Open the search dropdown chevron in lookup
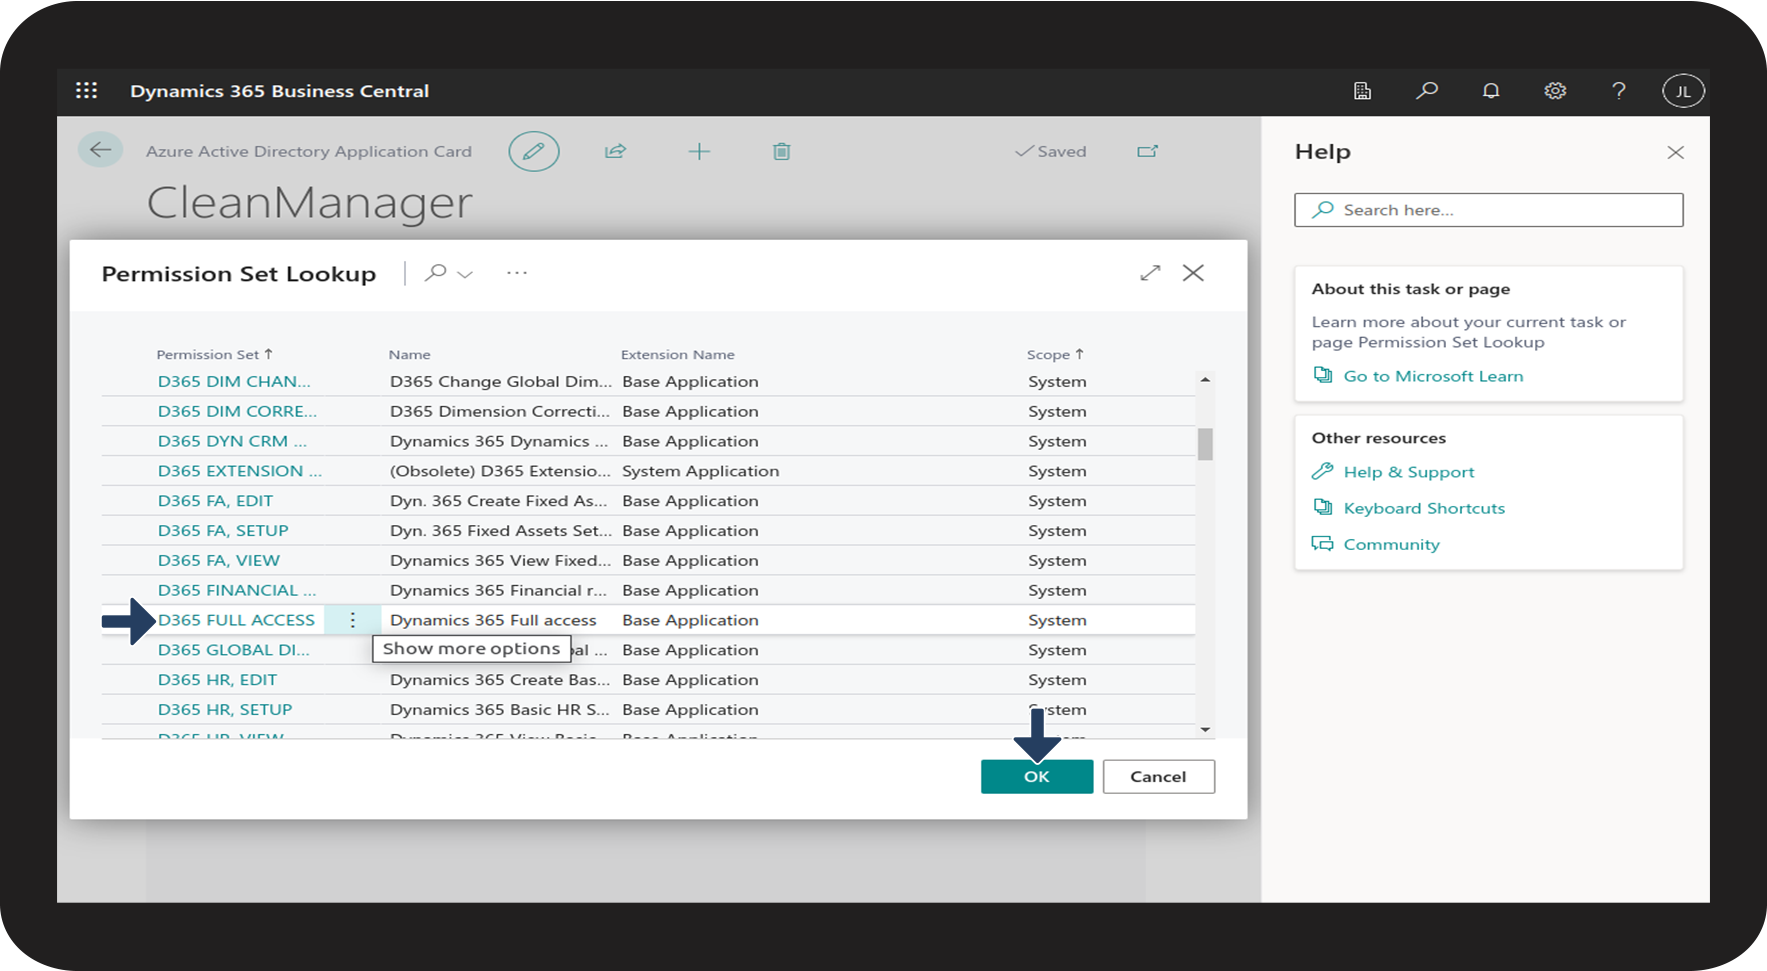Image resolution: width=1767 pixels, height=971 pixels. tap(465, 274)
